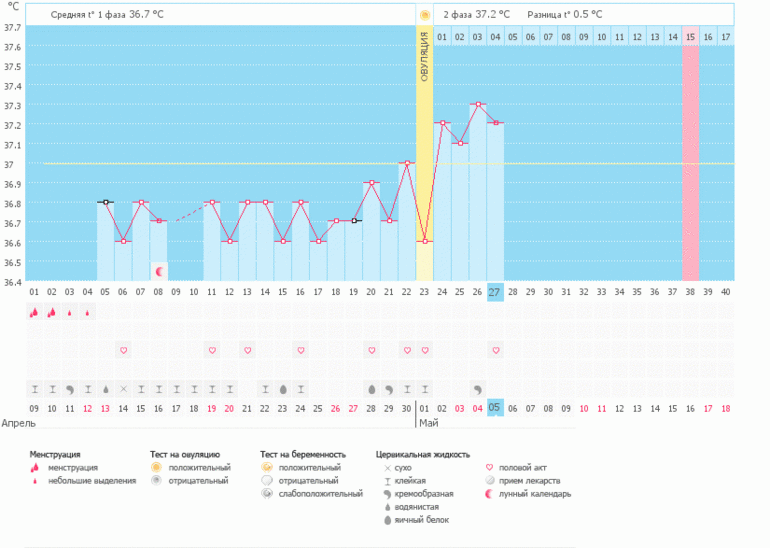Click the menstruation drops icon on day 01

point(34,312)
